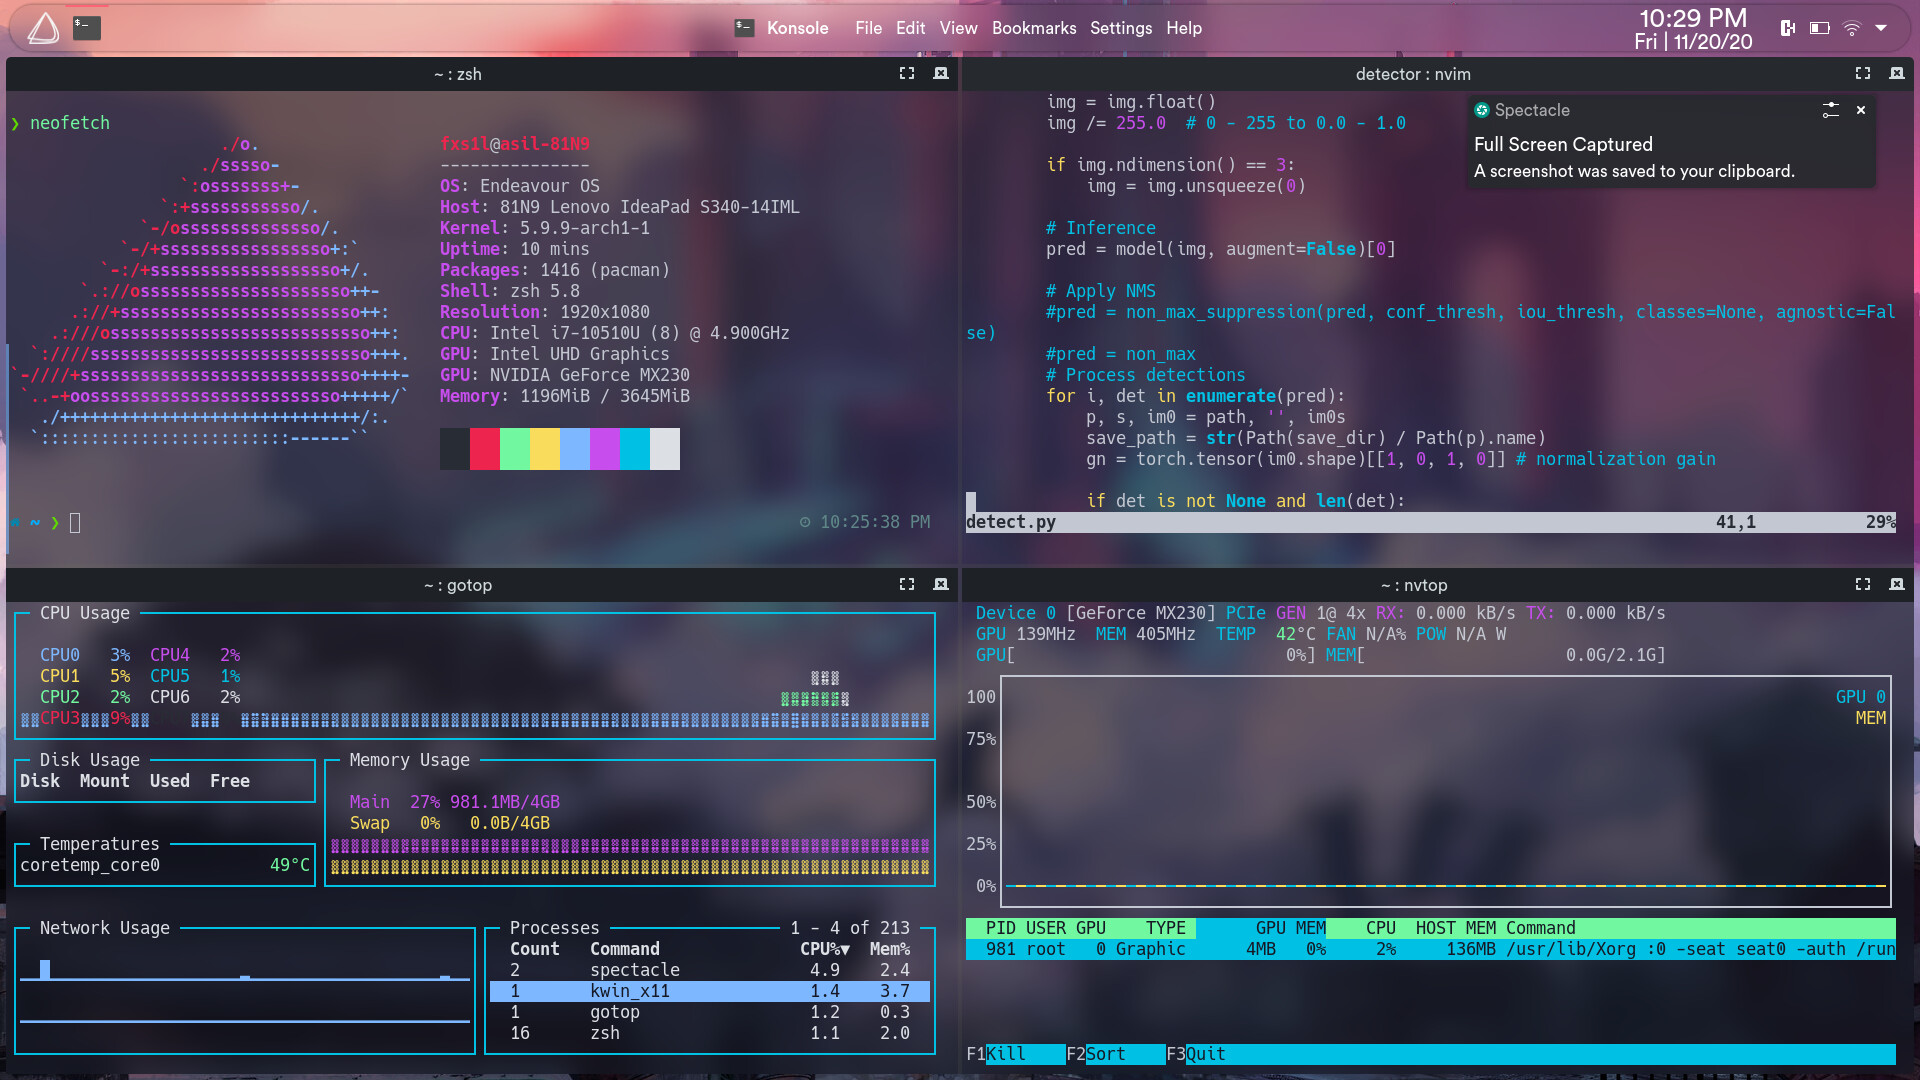
Task: Click the battery status tray icon
Action: tap(1820, 28)
